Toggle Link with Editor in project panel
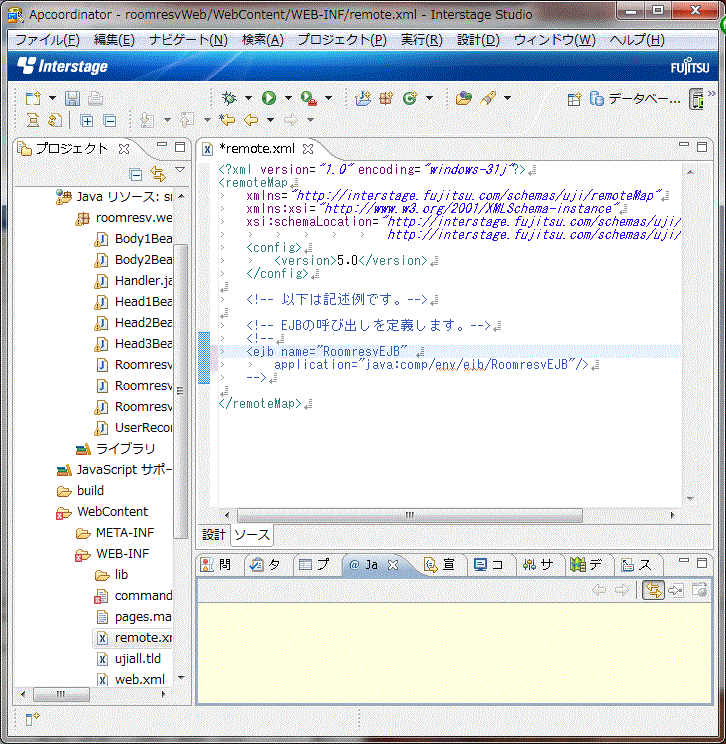The height and width of the screenshot is (744, 726). pyautogui.click(x=158, y=175)
